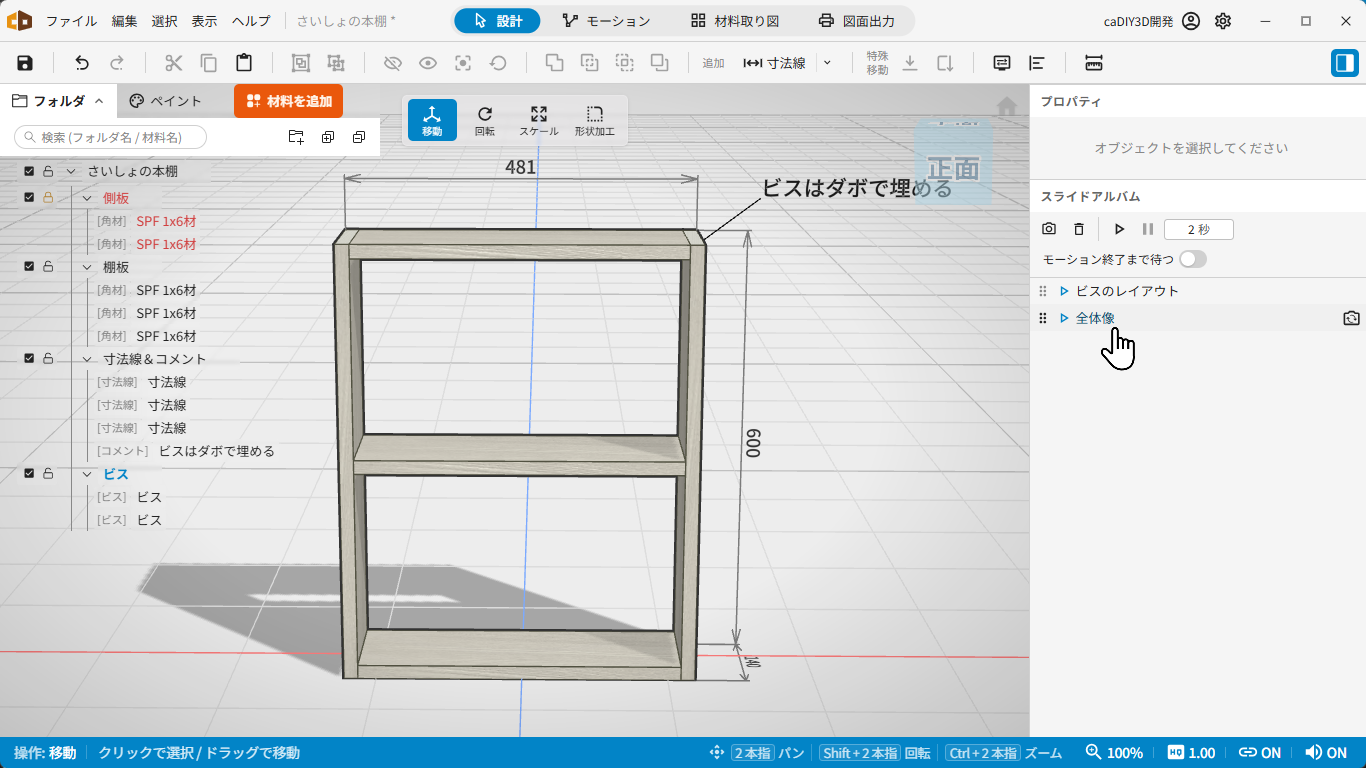The image size is (1366, 768).
Task: Collapse the 棚板 folder chevron
Action: (87, 267)
